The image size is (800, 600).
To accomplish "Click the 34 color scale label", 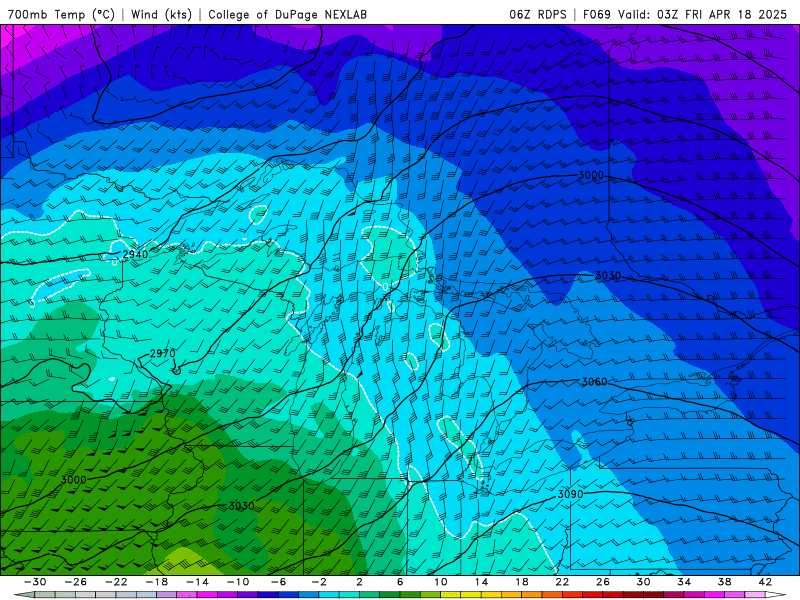I will (684, 582).
